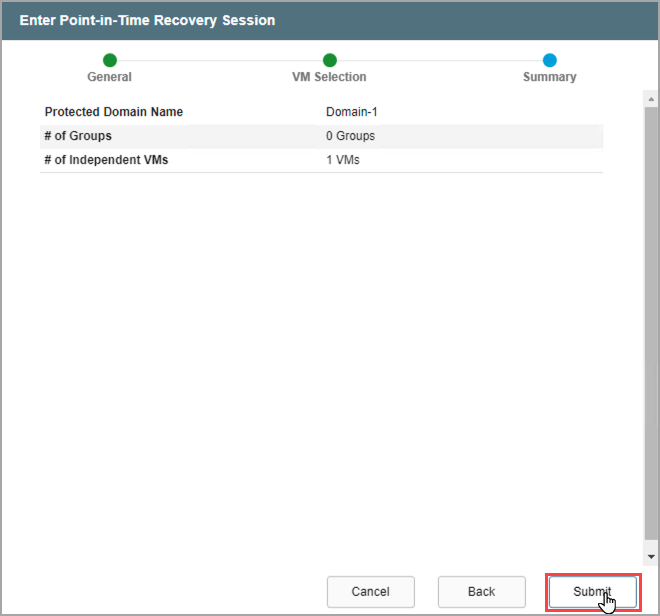The width and height of the screenshot is (660, 616).
Task: Click the 1 VMs value
Action: click(343, 160)
